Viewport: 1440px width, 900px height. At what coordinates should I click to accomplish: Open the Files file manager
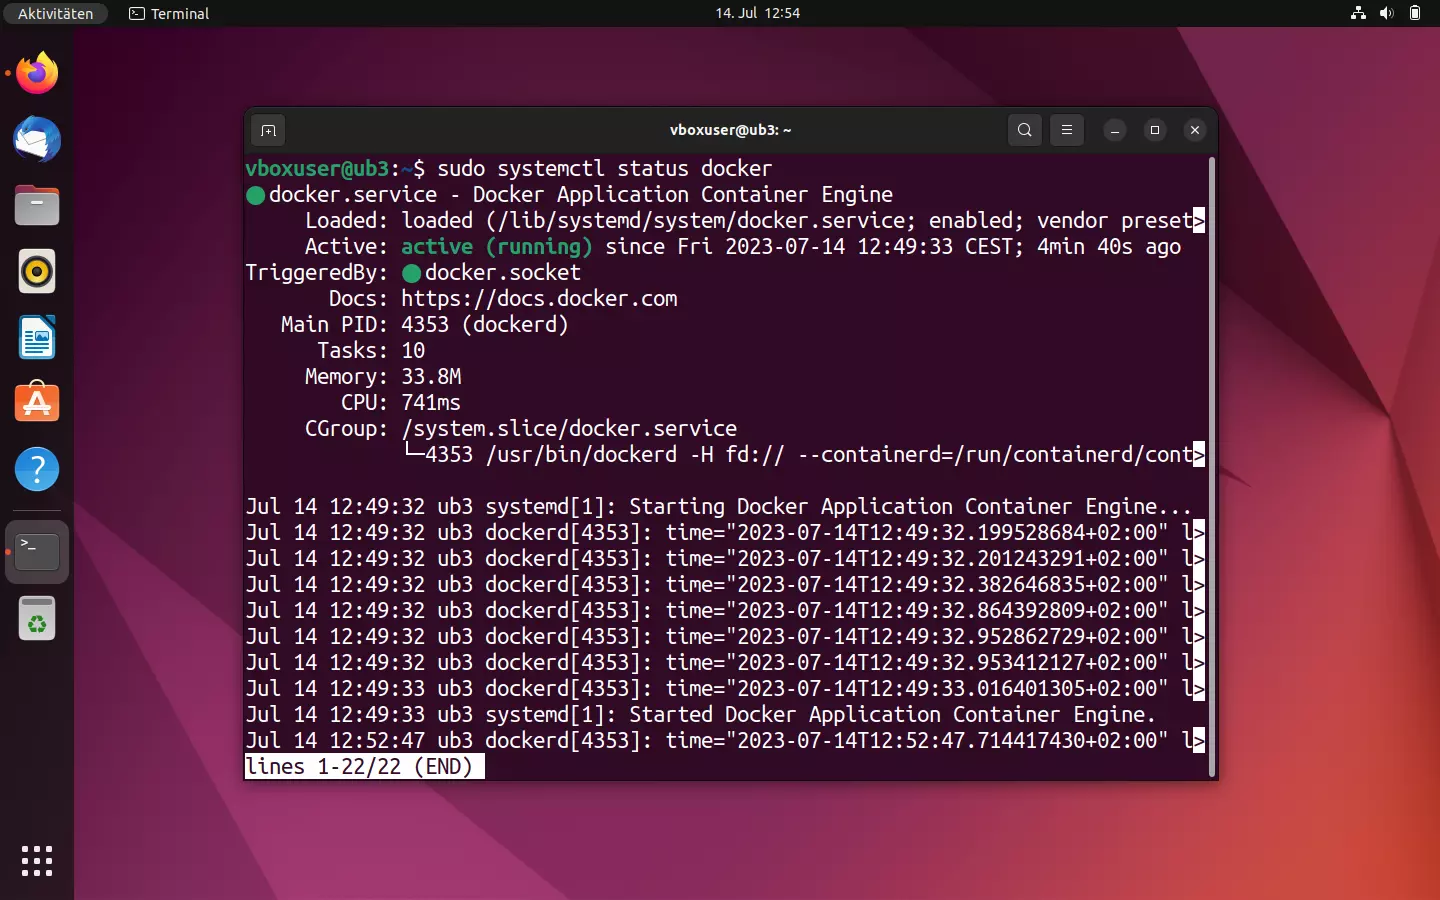tap(36, 205)
